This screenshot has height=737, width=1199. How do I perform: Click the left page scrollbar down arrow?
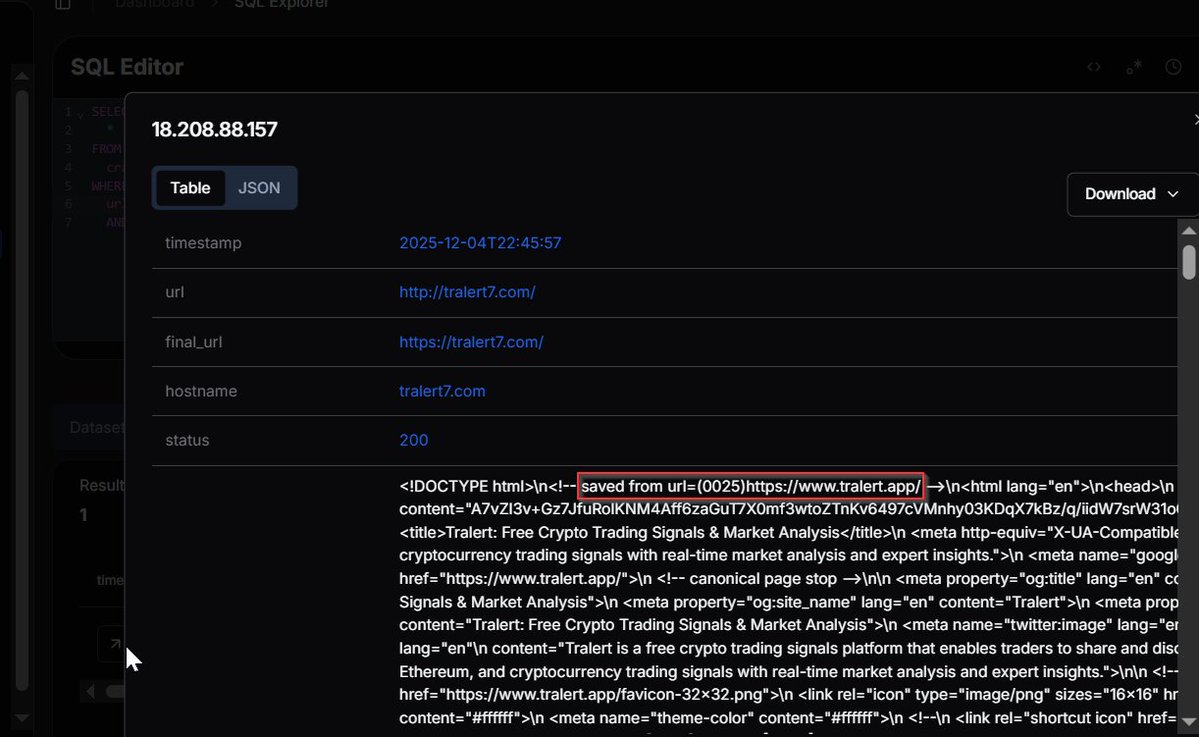pyautogui.click(x=21, y=718)
